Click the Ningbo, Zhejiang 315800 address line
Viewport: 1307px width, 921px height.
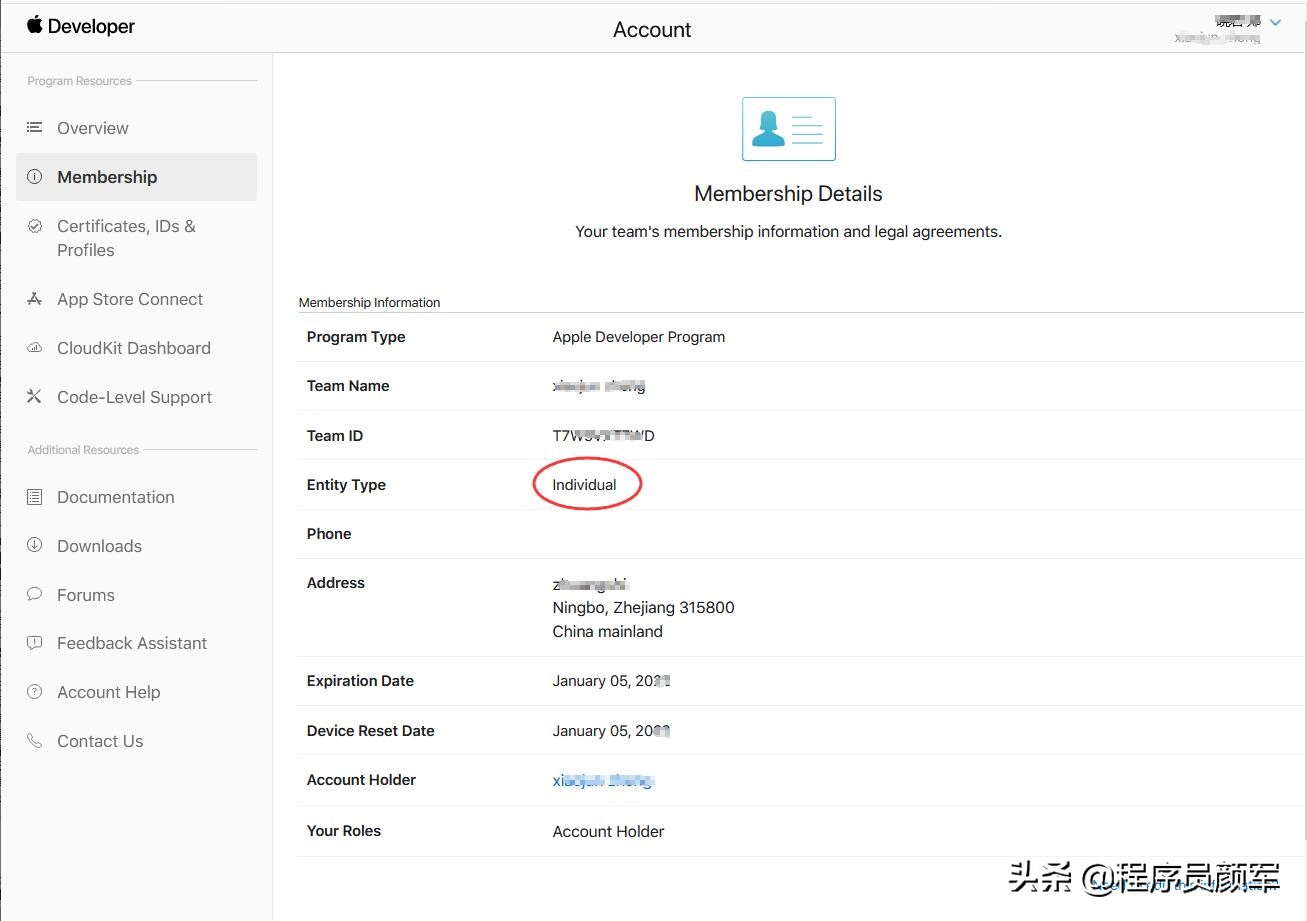pos(643,607)
